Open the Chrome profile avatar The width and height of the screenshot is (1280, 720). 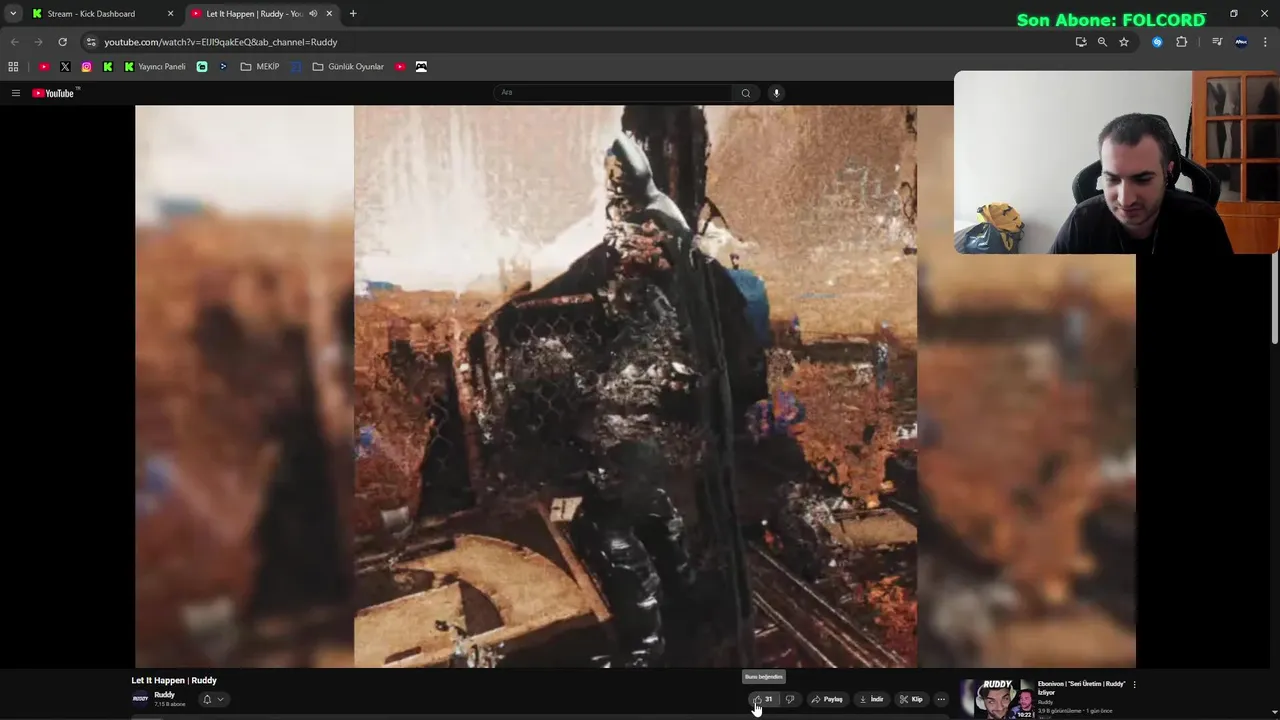pyautogui.click(x=1241, y=42)
